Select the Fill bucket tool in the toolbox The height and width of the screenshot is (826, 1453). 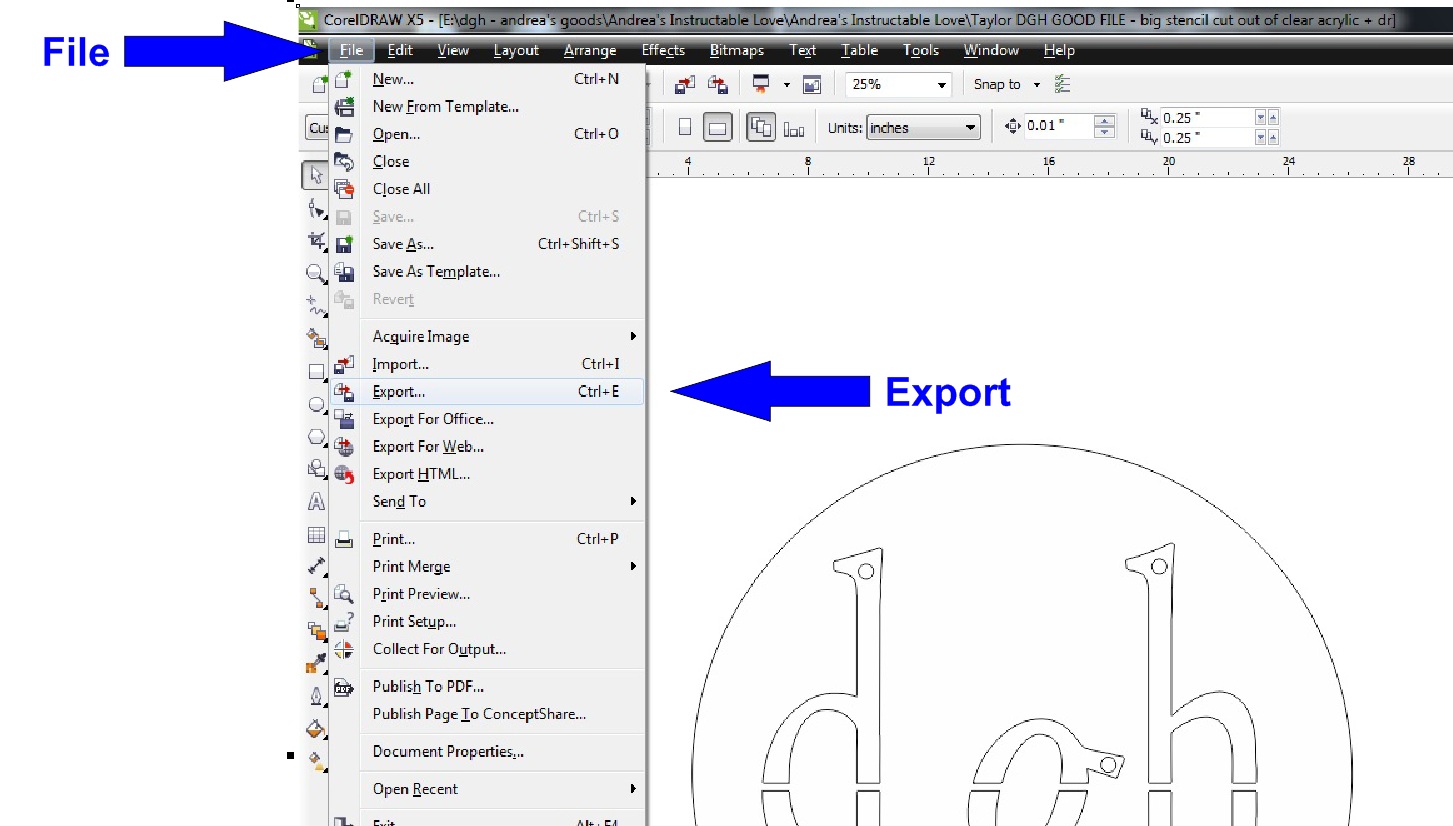tap(316, 728)
